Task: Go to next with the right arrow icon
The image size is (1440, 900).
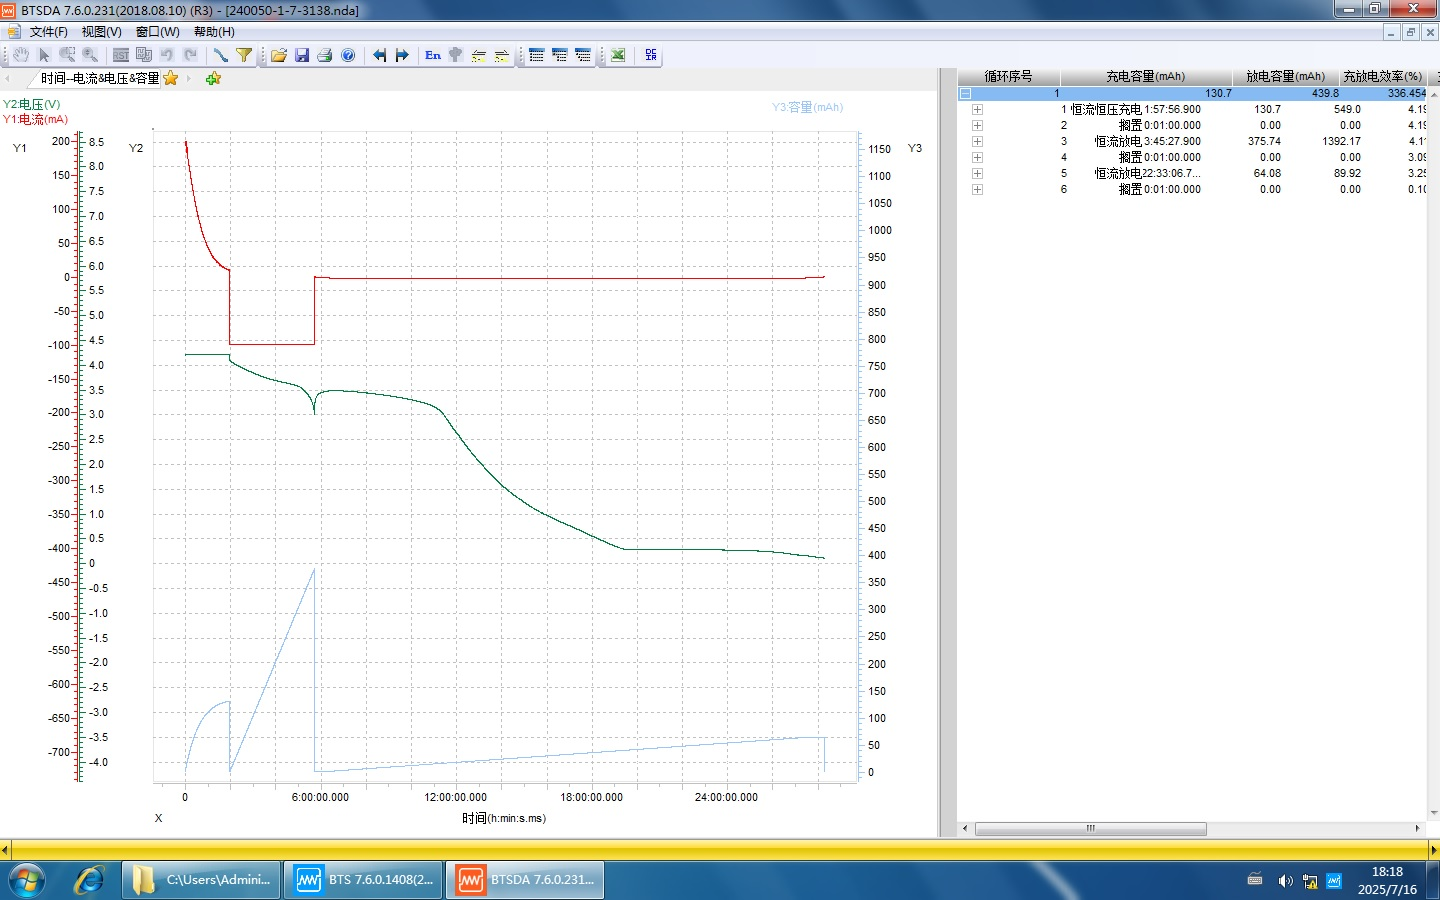Action: [x=402, y=55]
